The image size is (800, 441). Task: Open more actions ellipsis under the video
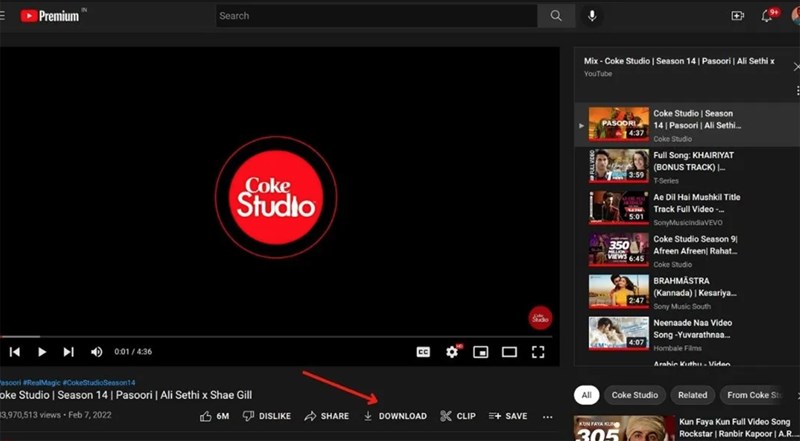tap(547, 416)
